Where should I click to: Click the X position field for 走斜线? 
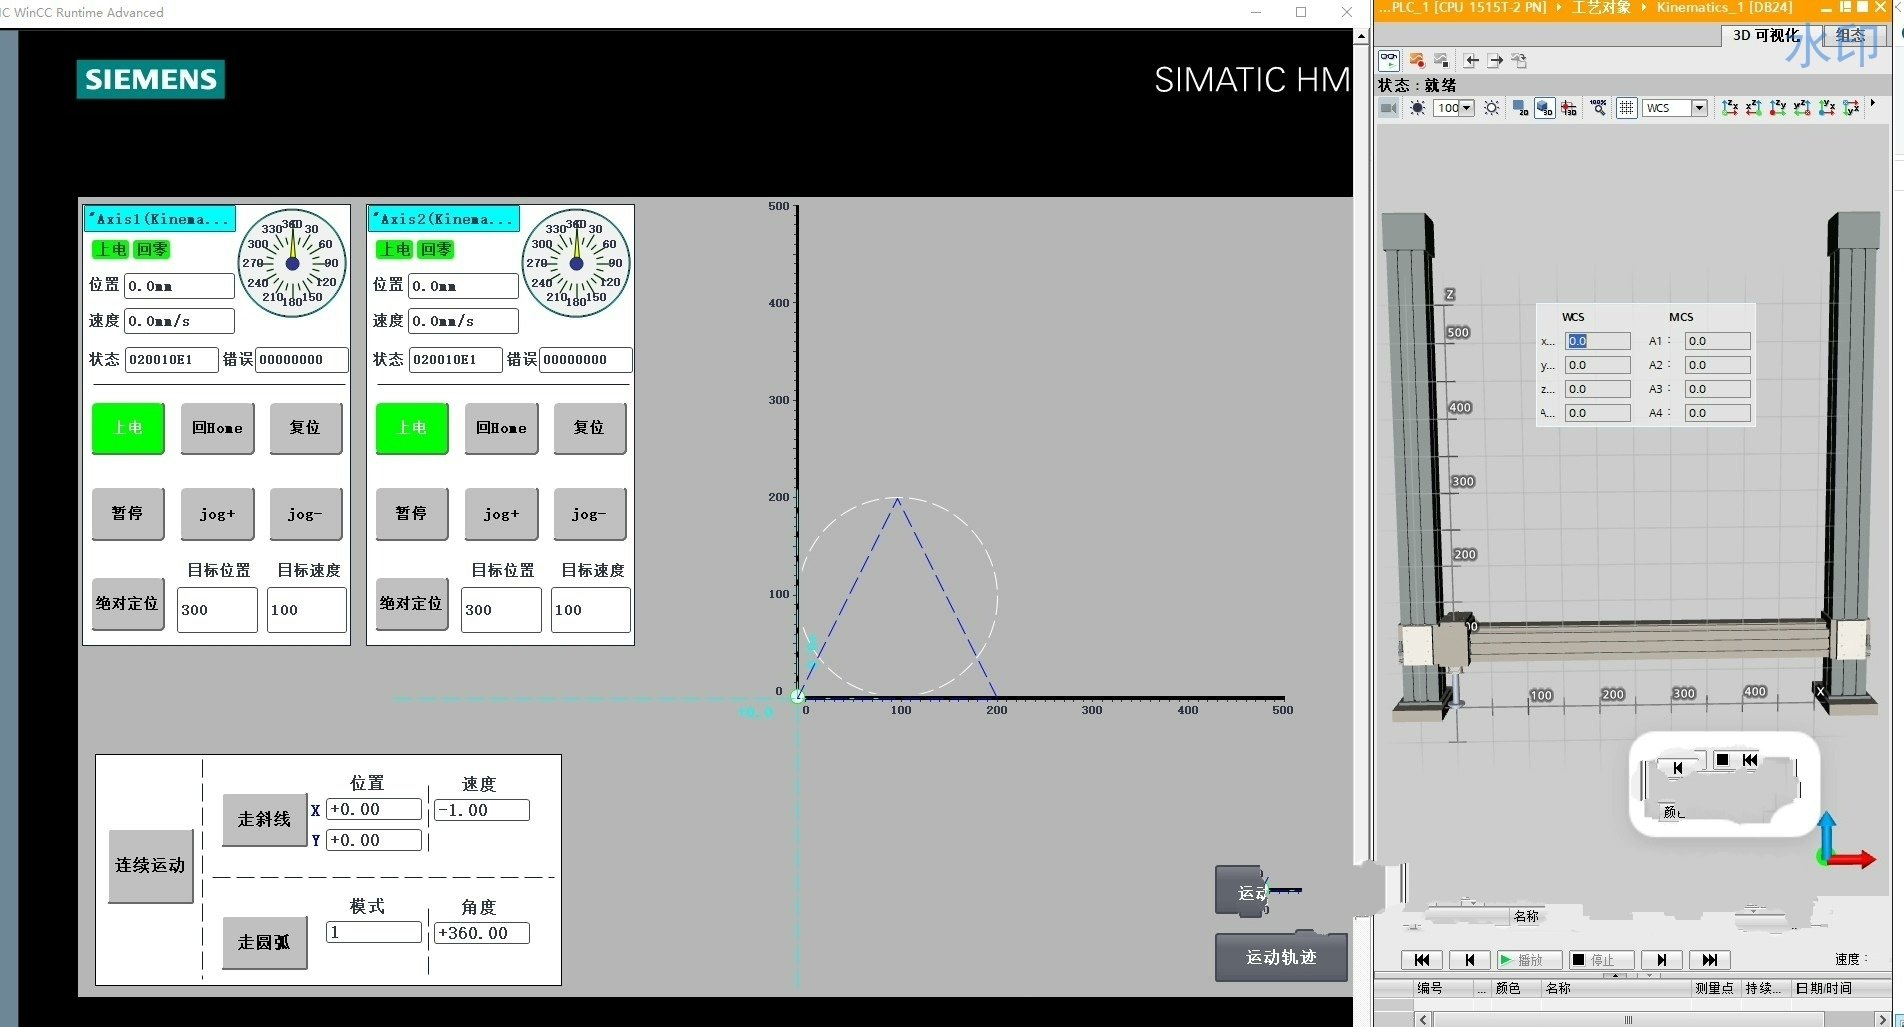click(374, 810)
